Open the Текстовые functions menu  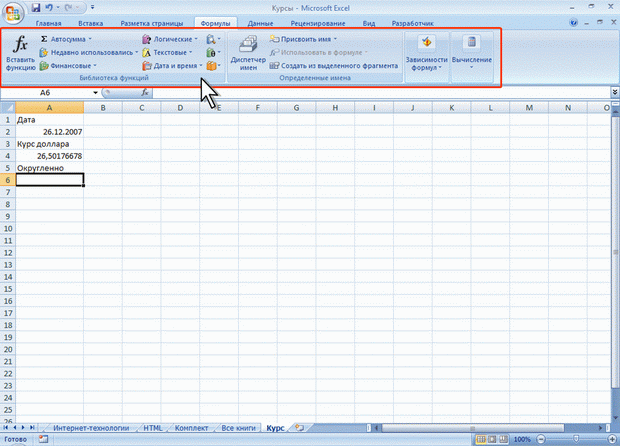click(x=167, y=52)
